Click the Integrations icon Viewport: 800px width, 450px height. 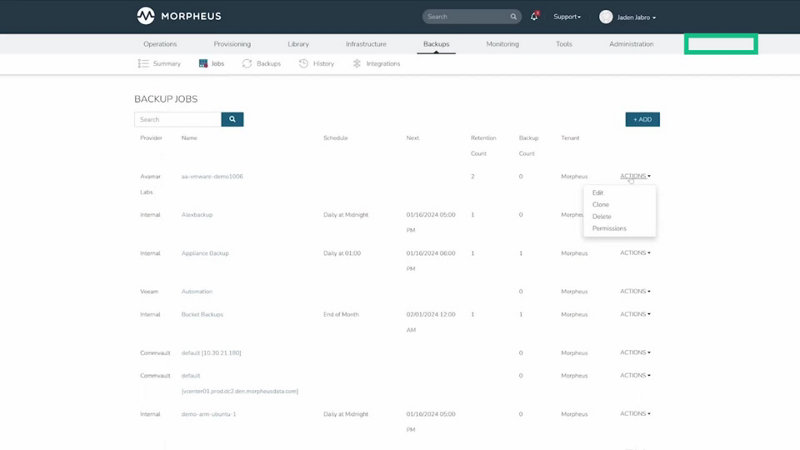[357, 63]
